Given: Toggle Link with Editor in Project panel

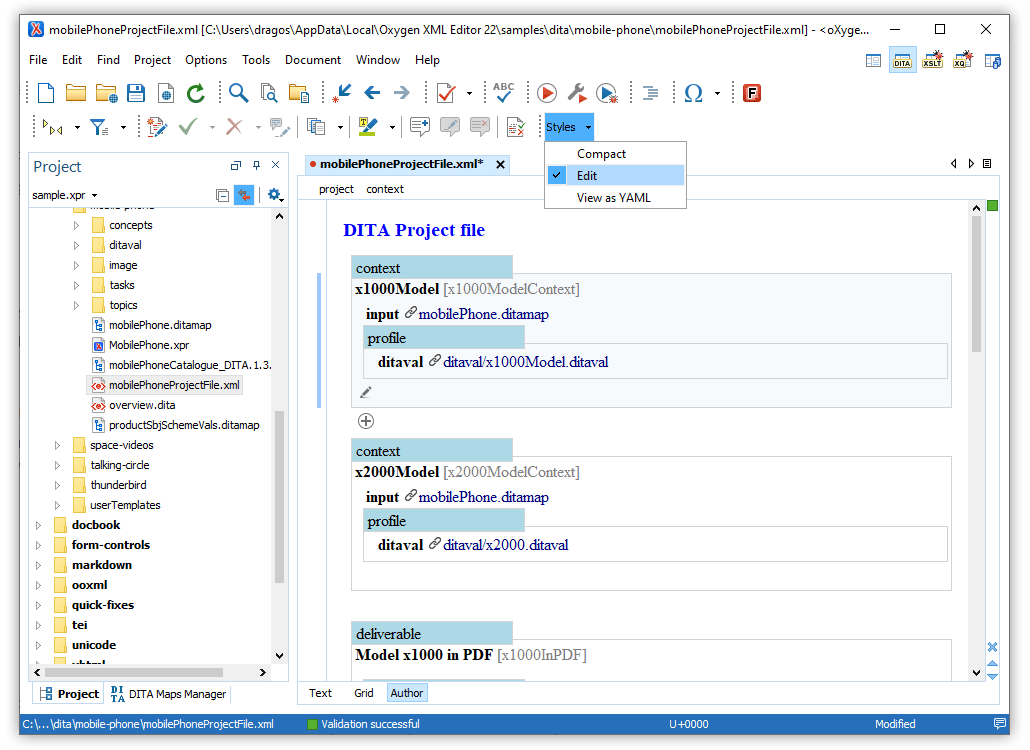Looking at the screenshot, I should [244, 195].
